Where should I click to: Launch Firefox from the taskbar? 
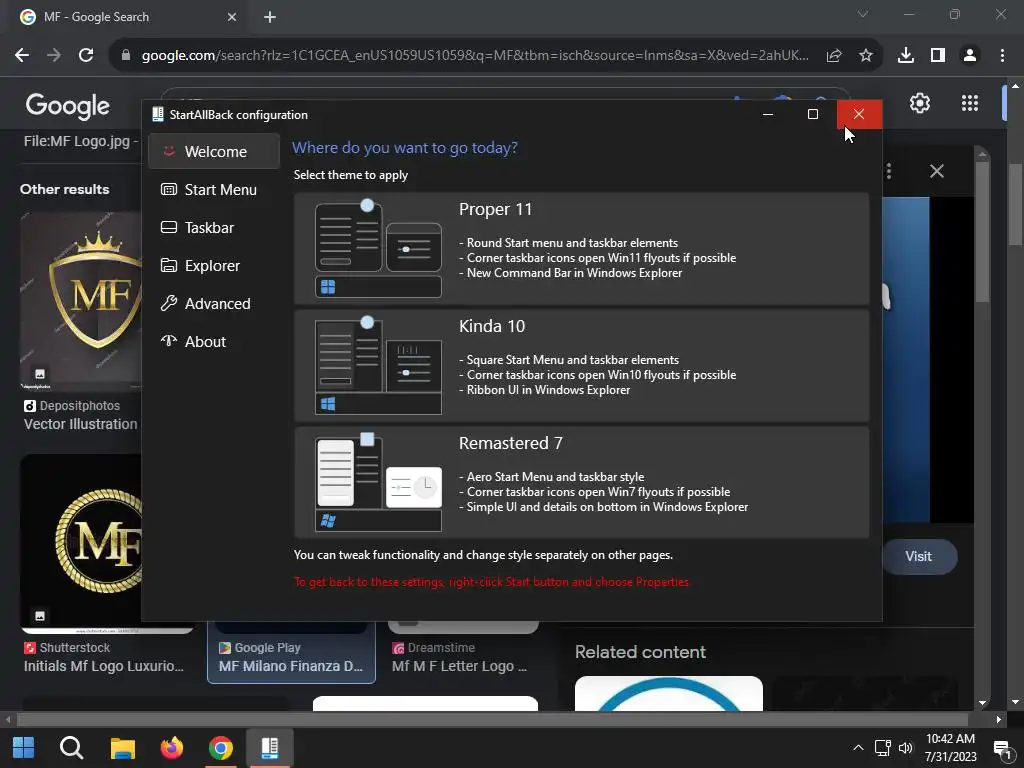coord(172,748)
